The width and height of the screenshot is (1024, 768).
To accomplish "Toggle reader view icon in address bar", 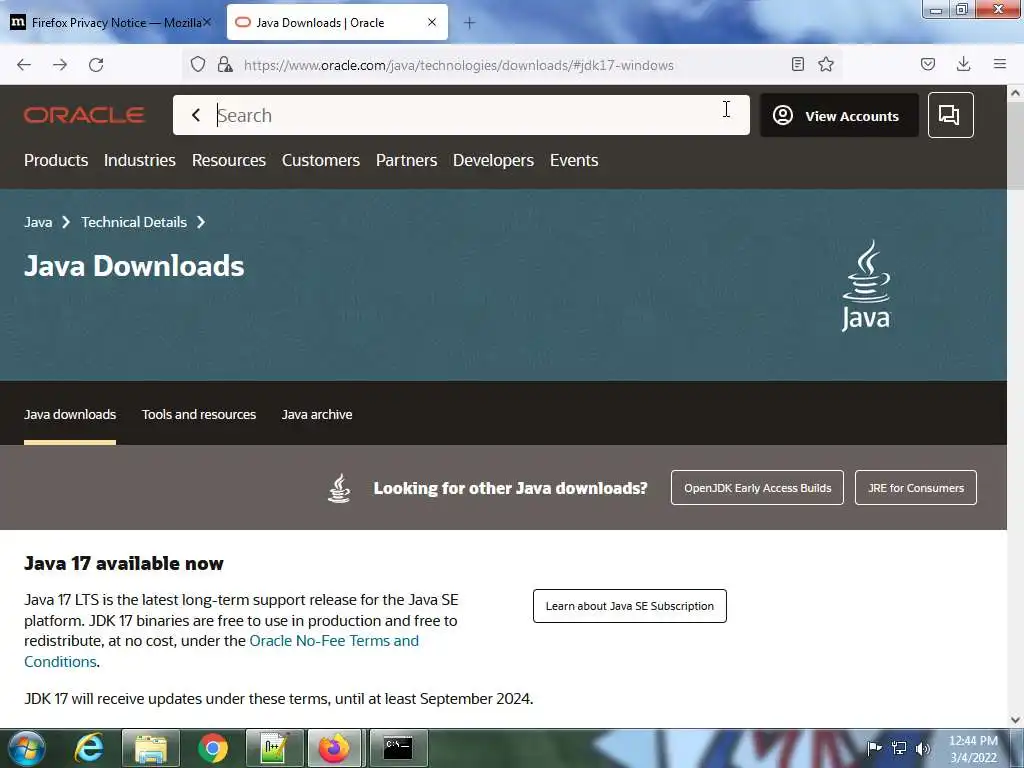I will coord(797,64).
